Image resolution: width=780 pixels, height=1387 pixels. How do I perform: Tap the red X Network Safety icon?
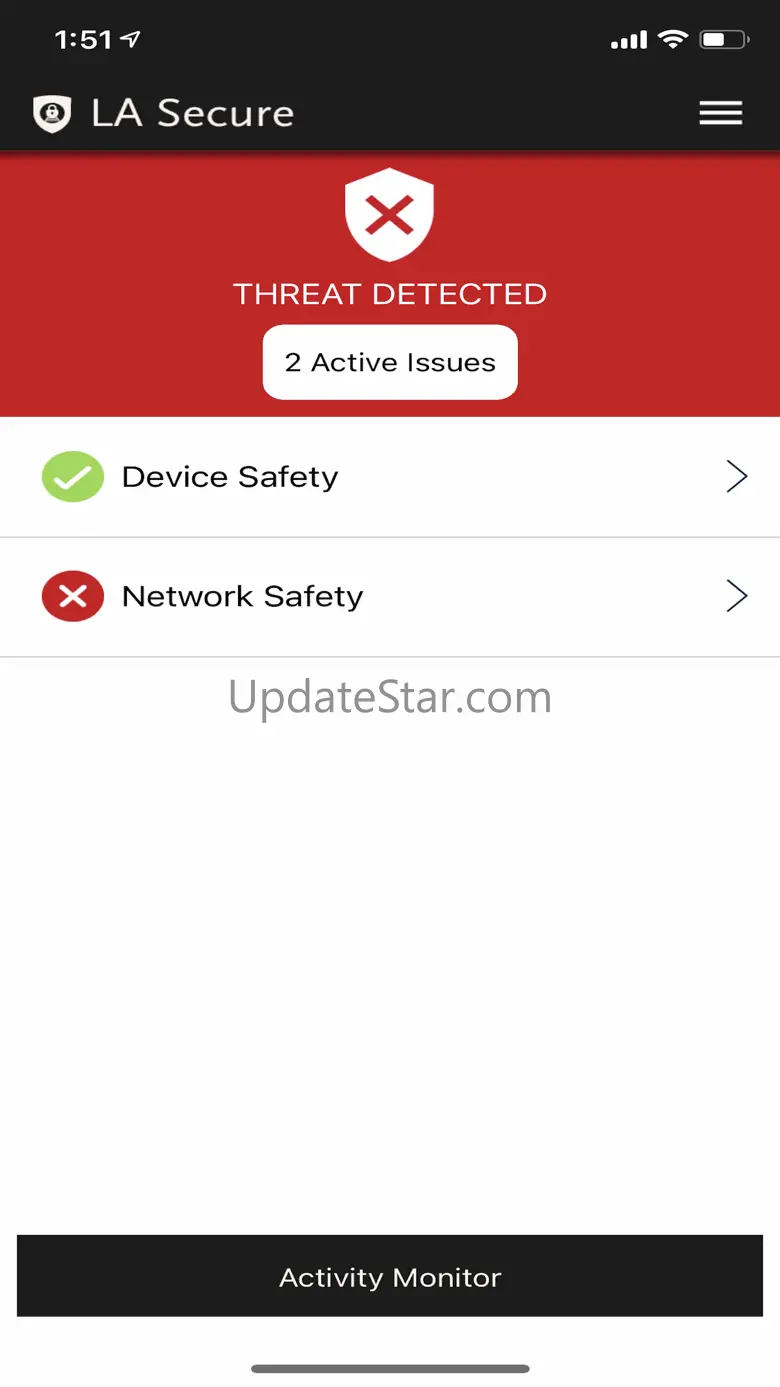coord(73,597)
